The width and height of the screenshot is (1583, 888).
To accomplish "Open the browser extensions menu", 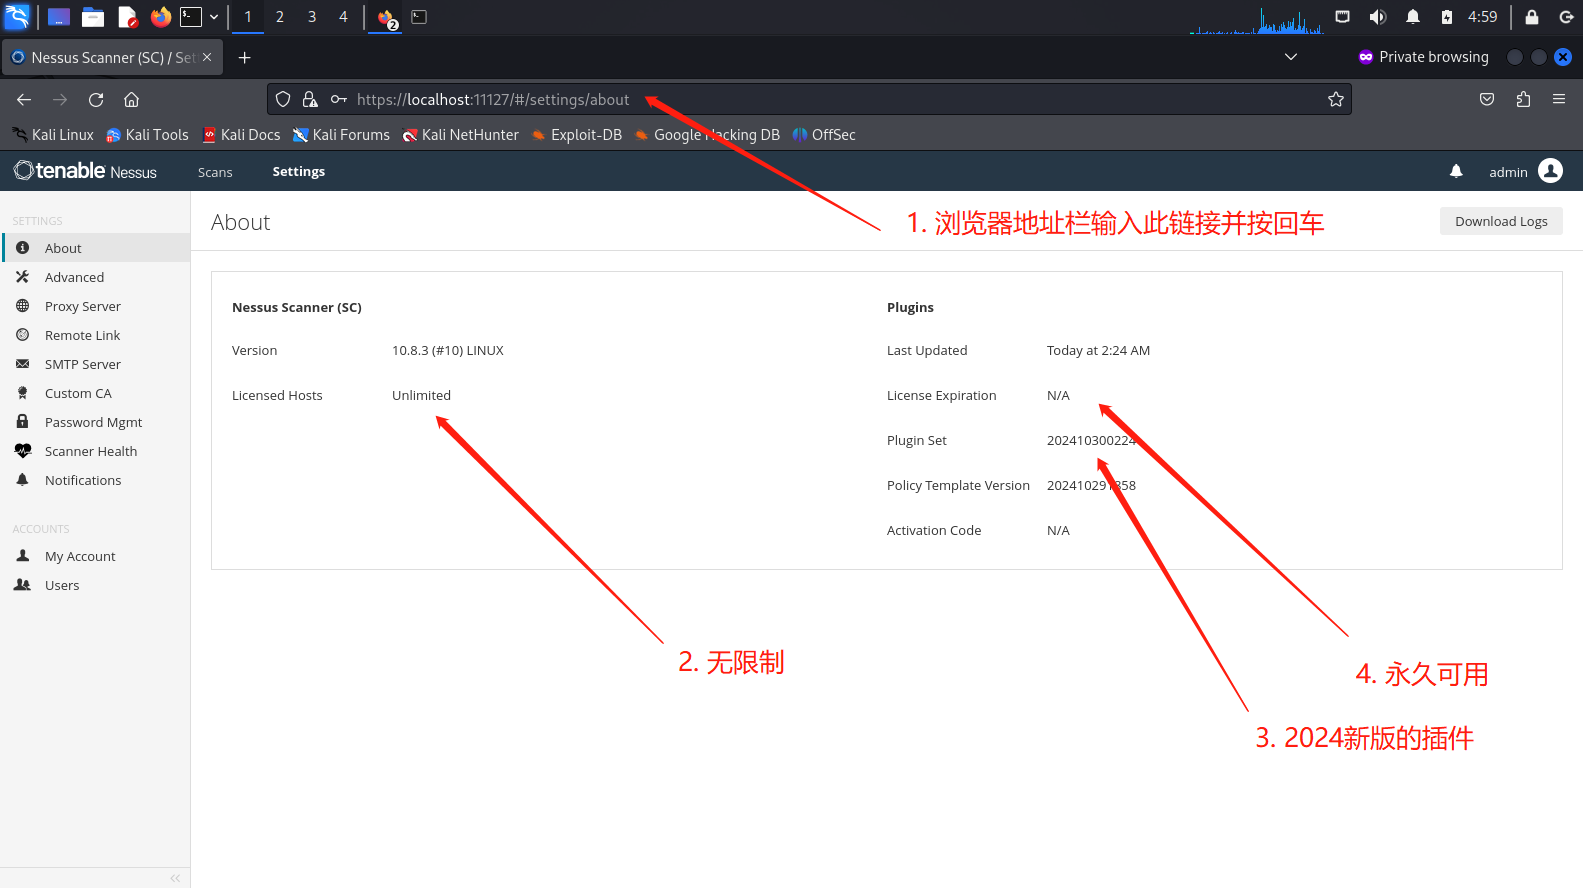I will coord(1523,99).
